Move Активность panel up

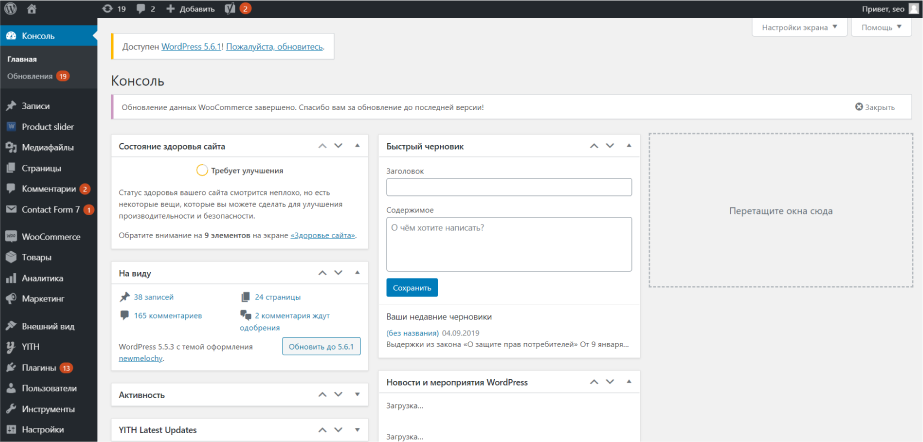coord(322,395)
